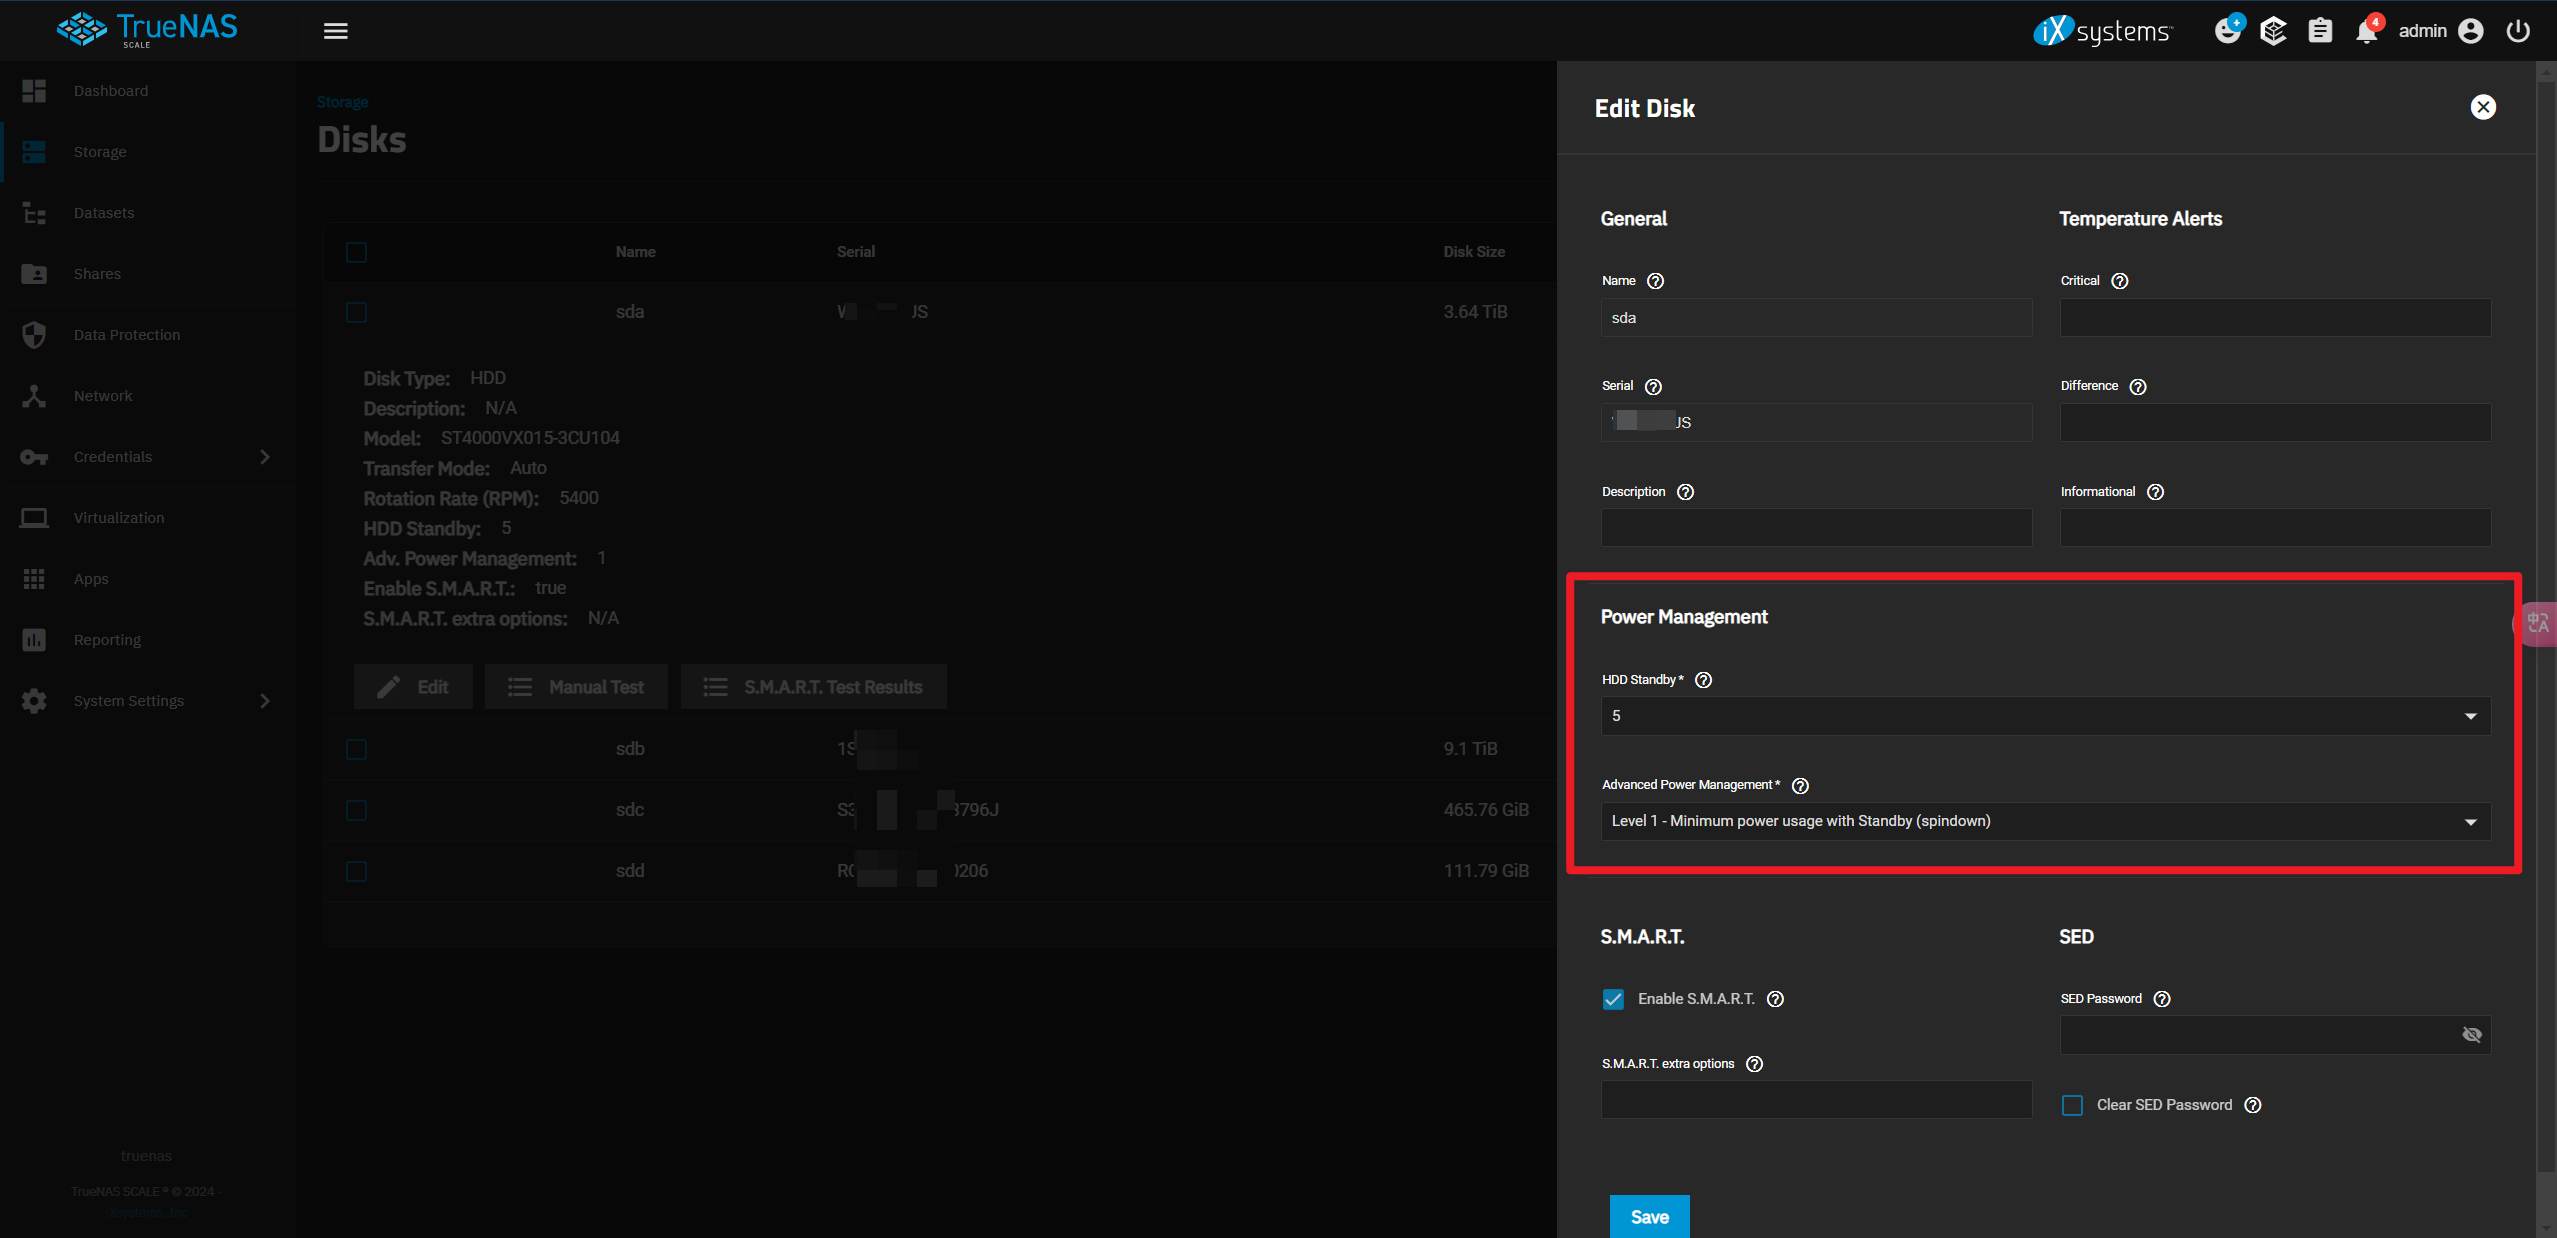The image size is (2557, 1238).
Task: Click the TrueCommand status icon
Action: click(2273, 31)
